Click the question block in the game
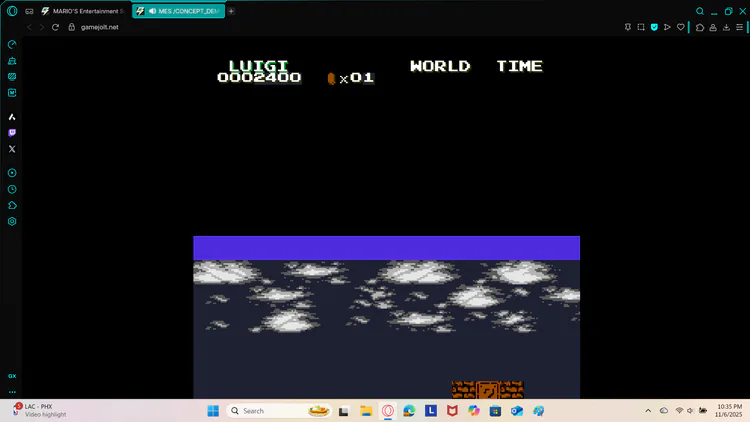 coord(487,389)
